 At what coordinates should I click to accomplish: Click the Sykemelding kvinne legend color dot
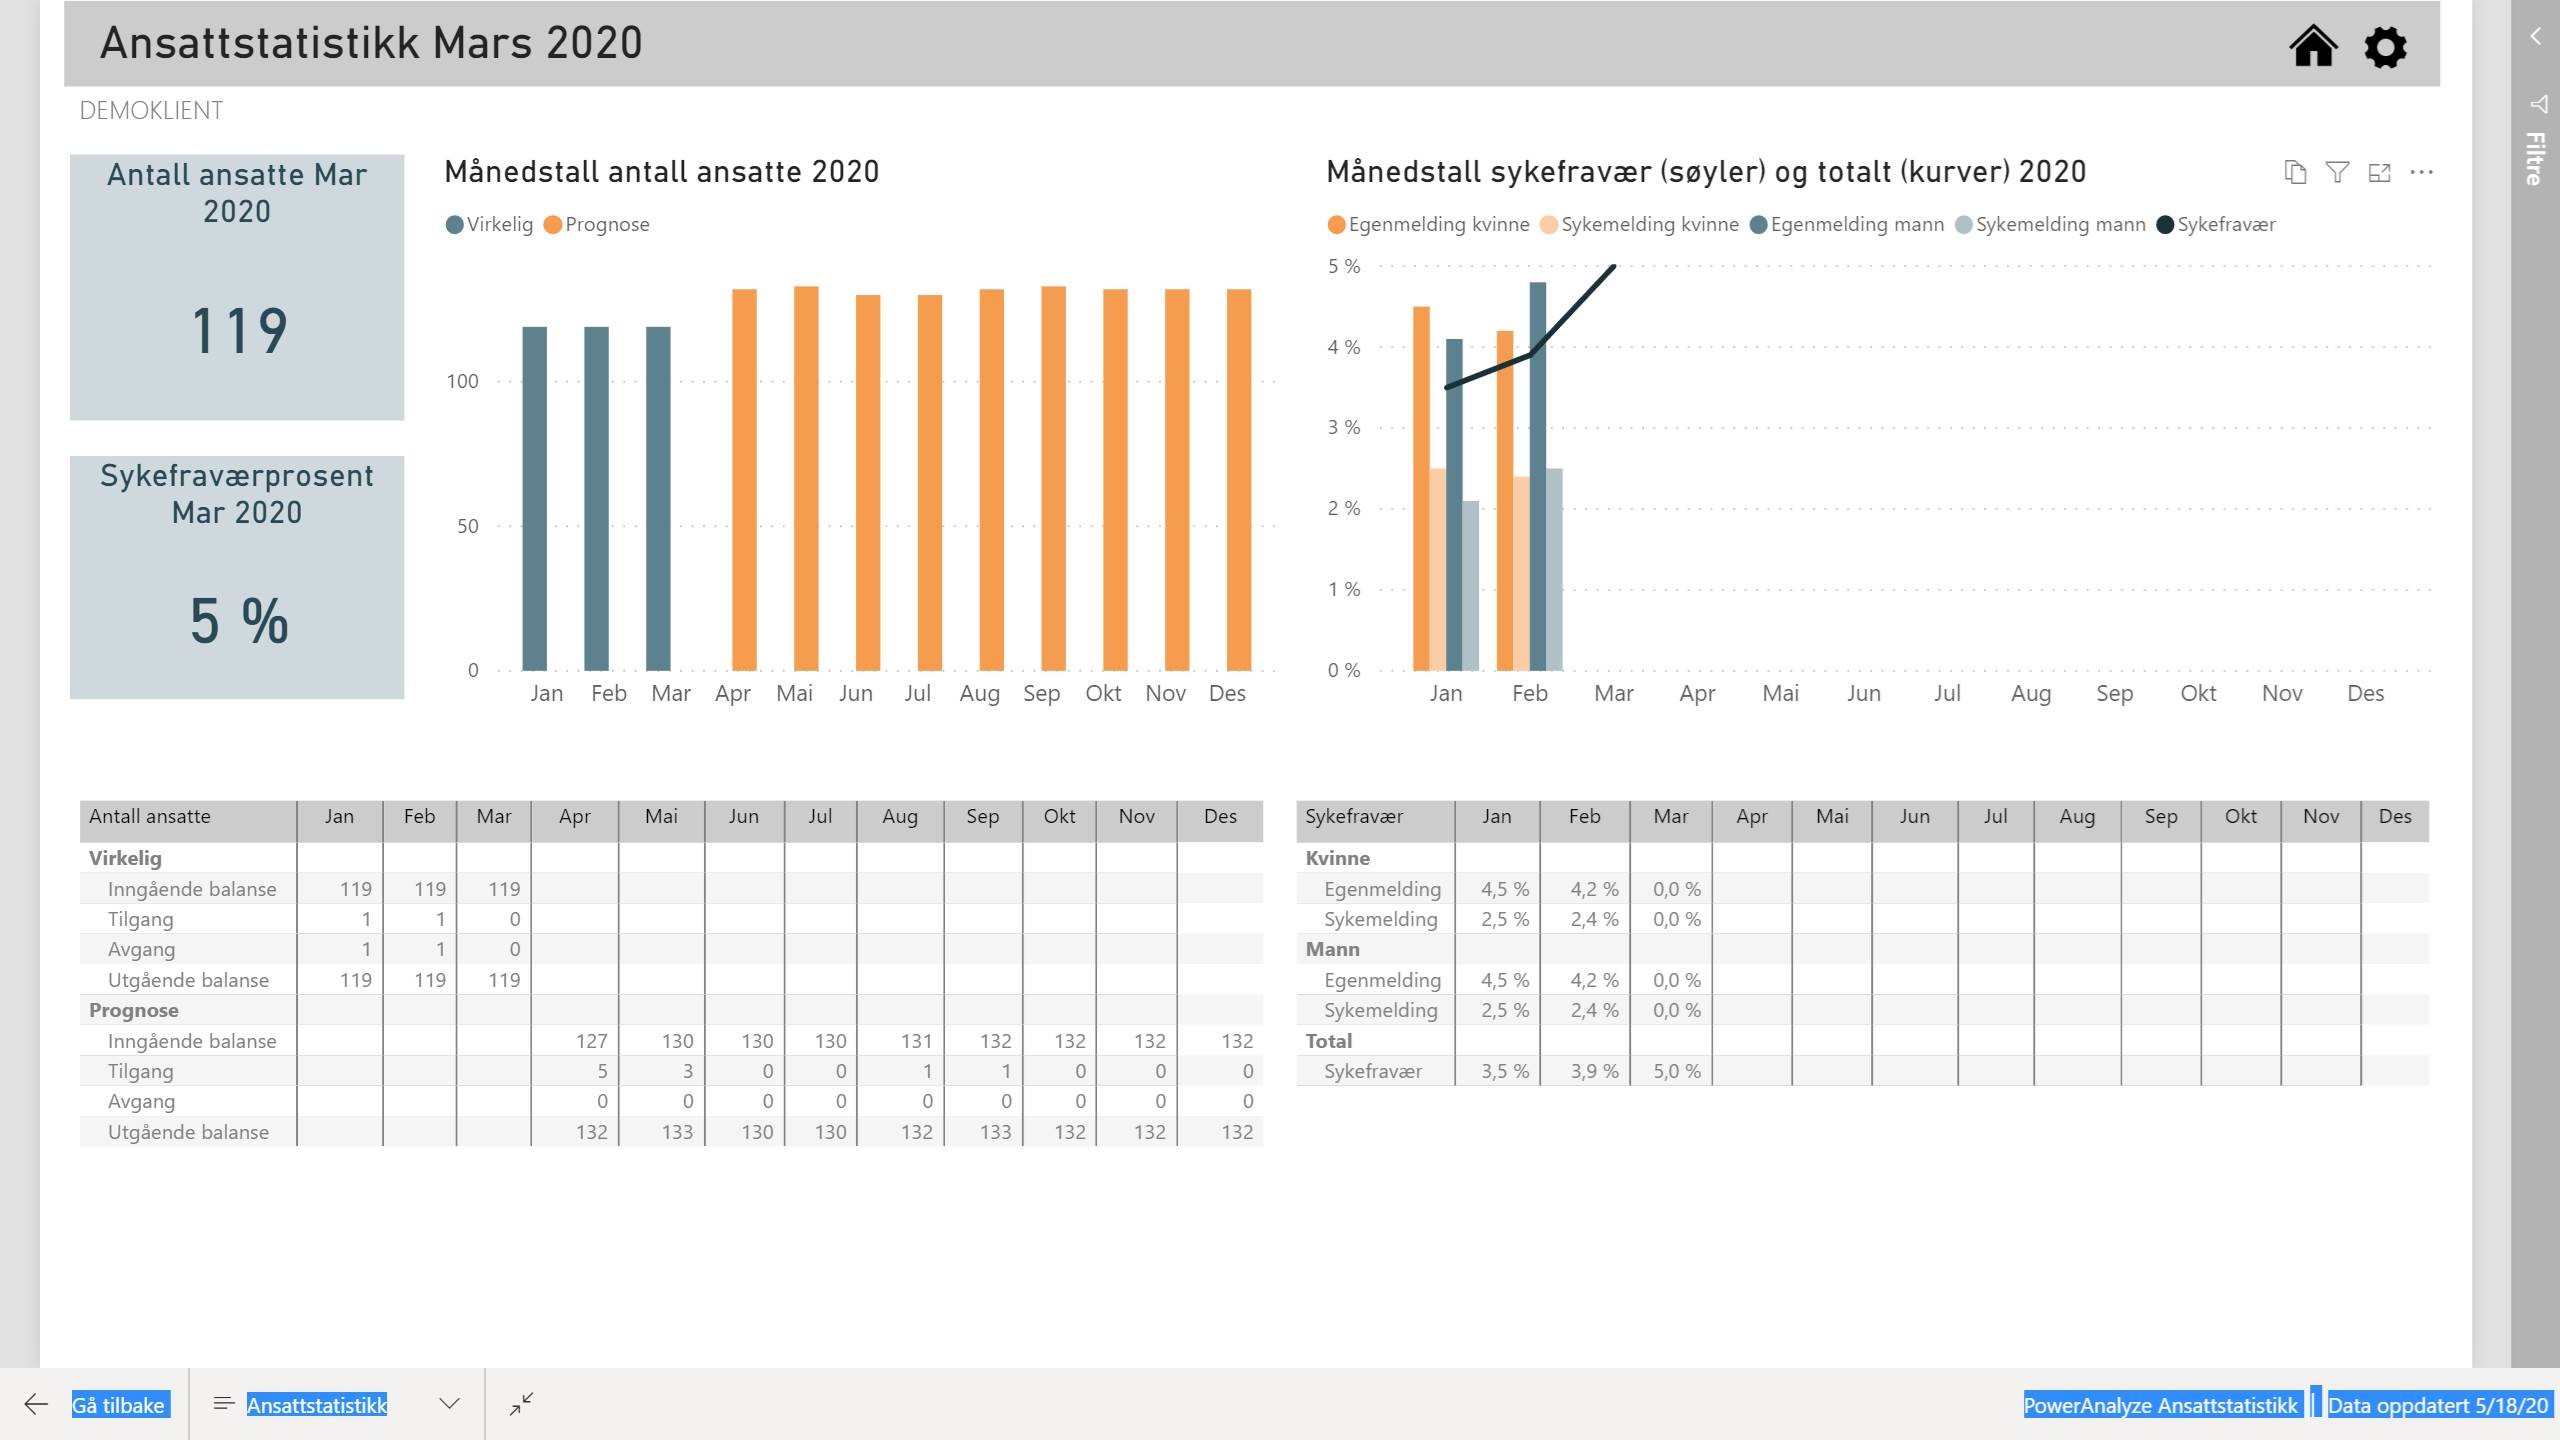coord(1549,224)
